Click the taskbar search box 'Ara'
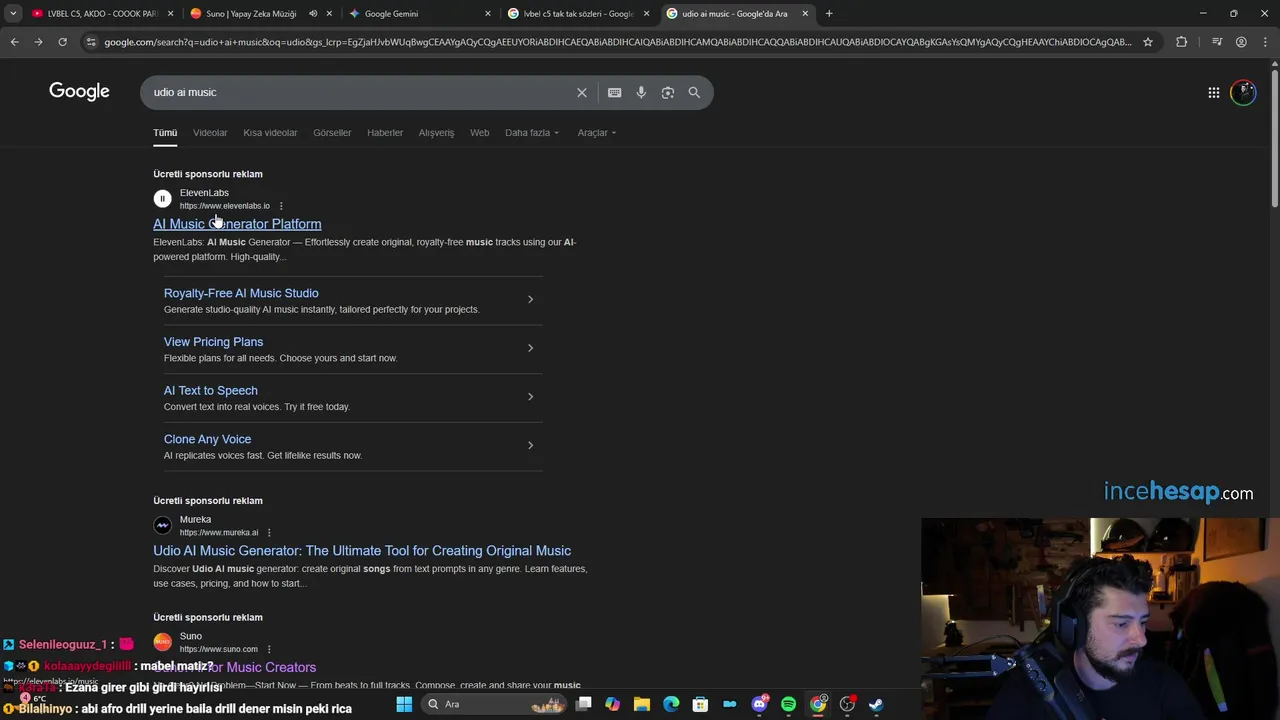The height and width of the screenshot is (720, 1280). click(495, 704)
